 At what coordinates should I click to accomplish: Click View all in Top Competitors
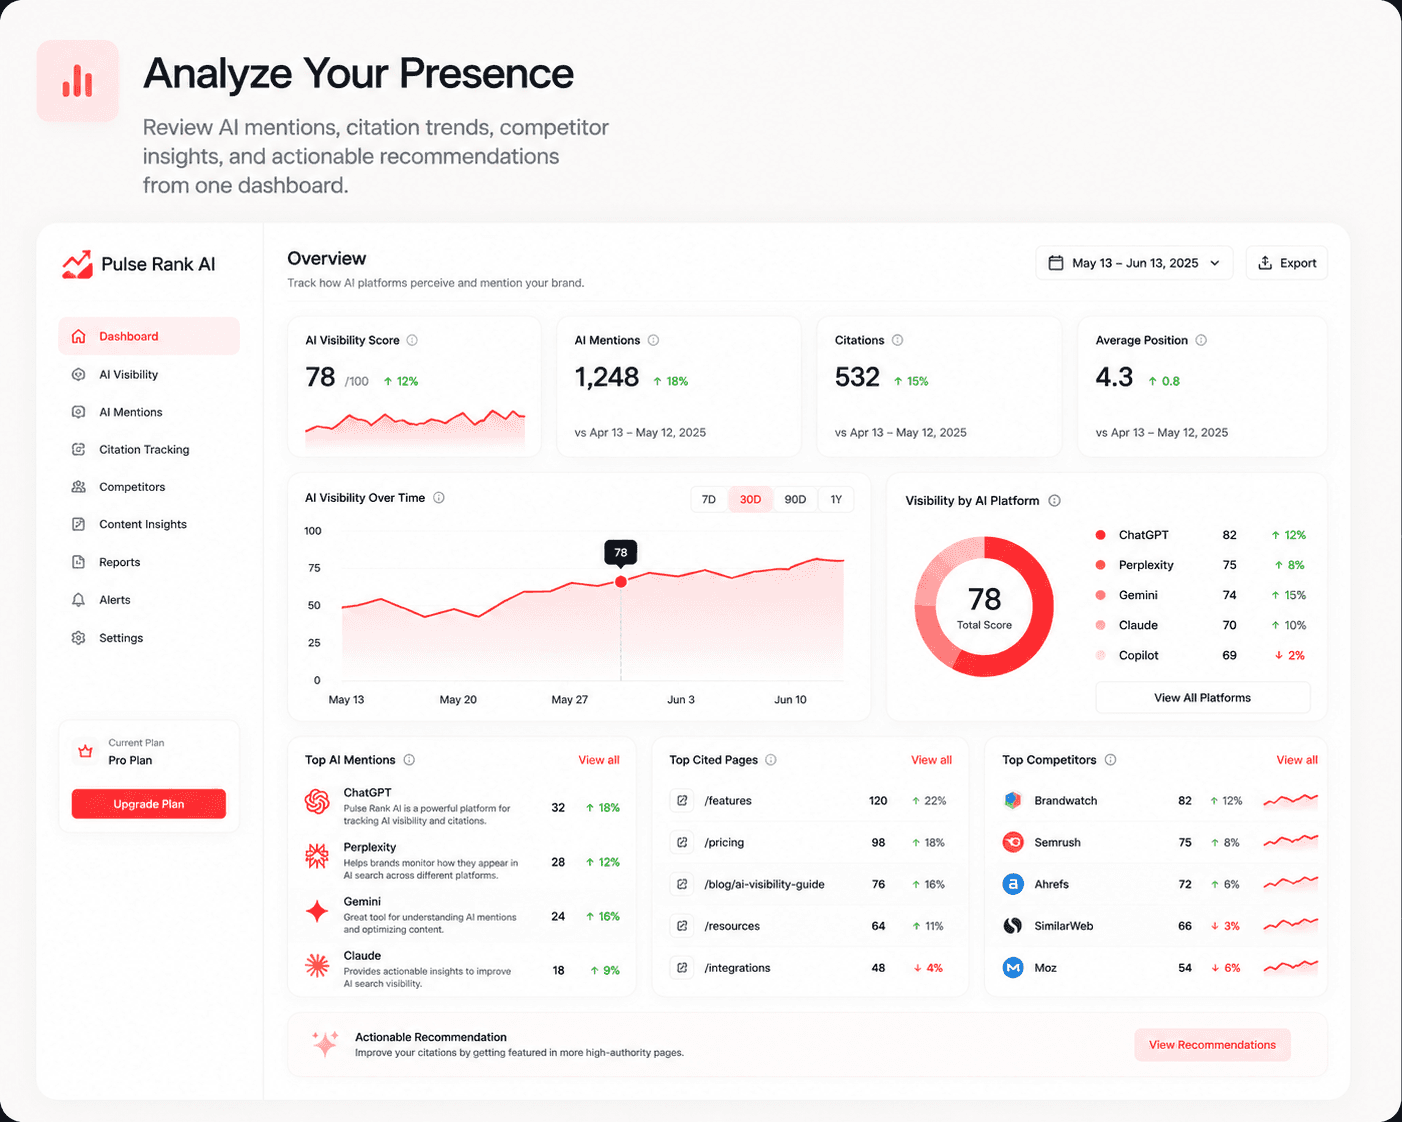pyautogui.click(x=1297, y=760)
